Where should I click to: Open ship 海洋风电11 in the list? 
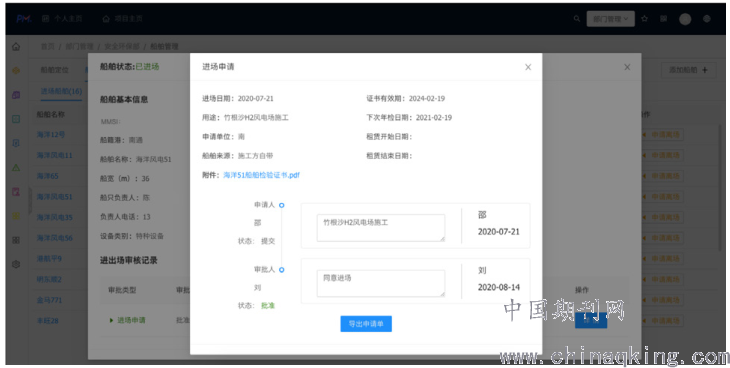point(54,155)
